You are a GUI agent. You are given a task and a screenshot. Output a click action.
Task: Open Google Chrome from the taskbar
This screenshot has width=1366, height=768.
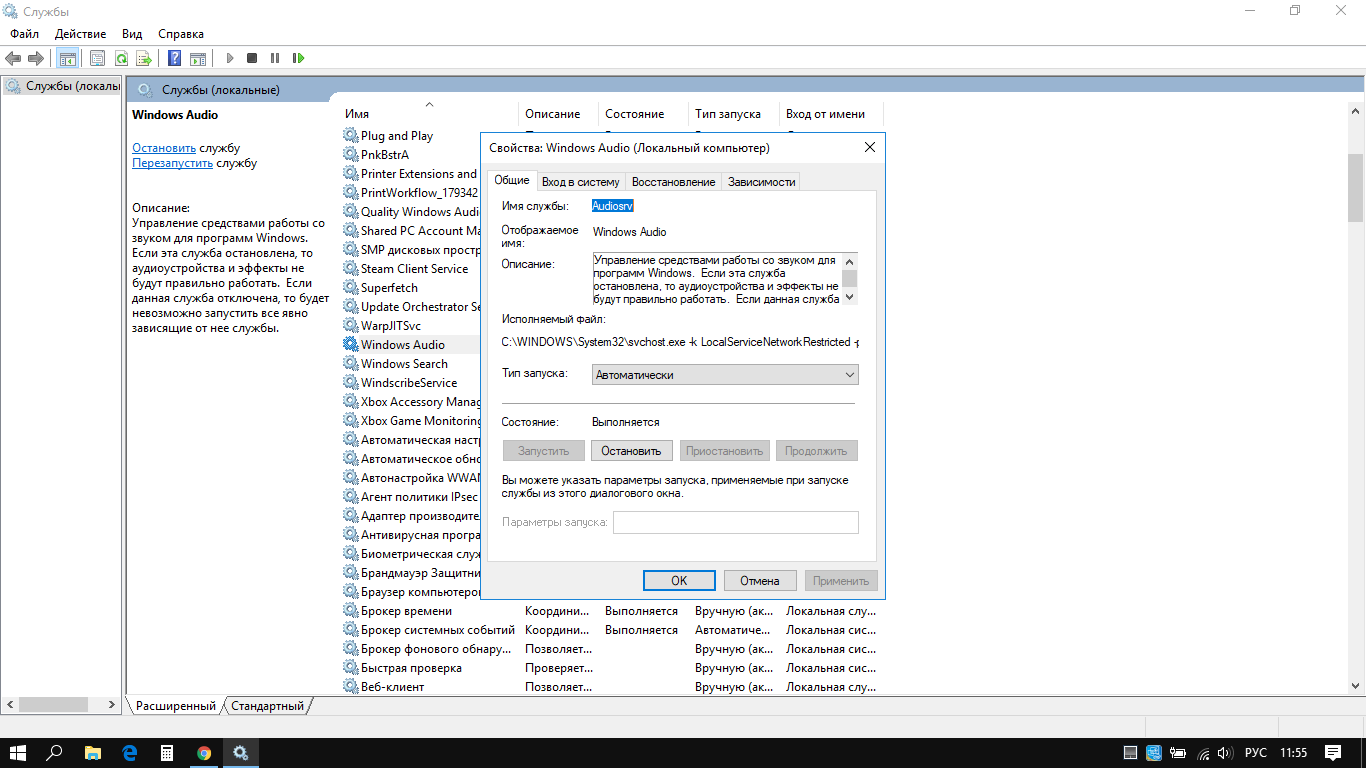(x=204, y=752)
